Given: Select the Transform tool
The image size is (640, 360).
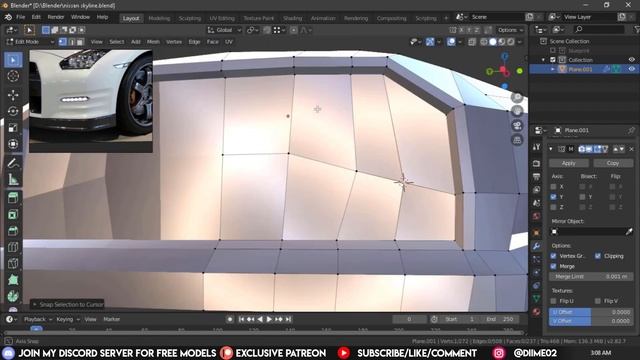Looking at the screenshot, I should [13, 144].
